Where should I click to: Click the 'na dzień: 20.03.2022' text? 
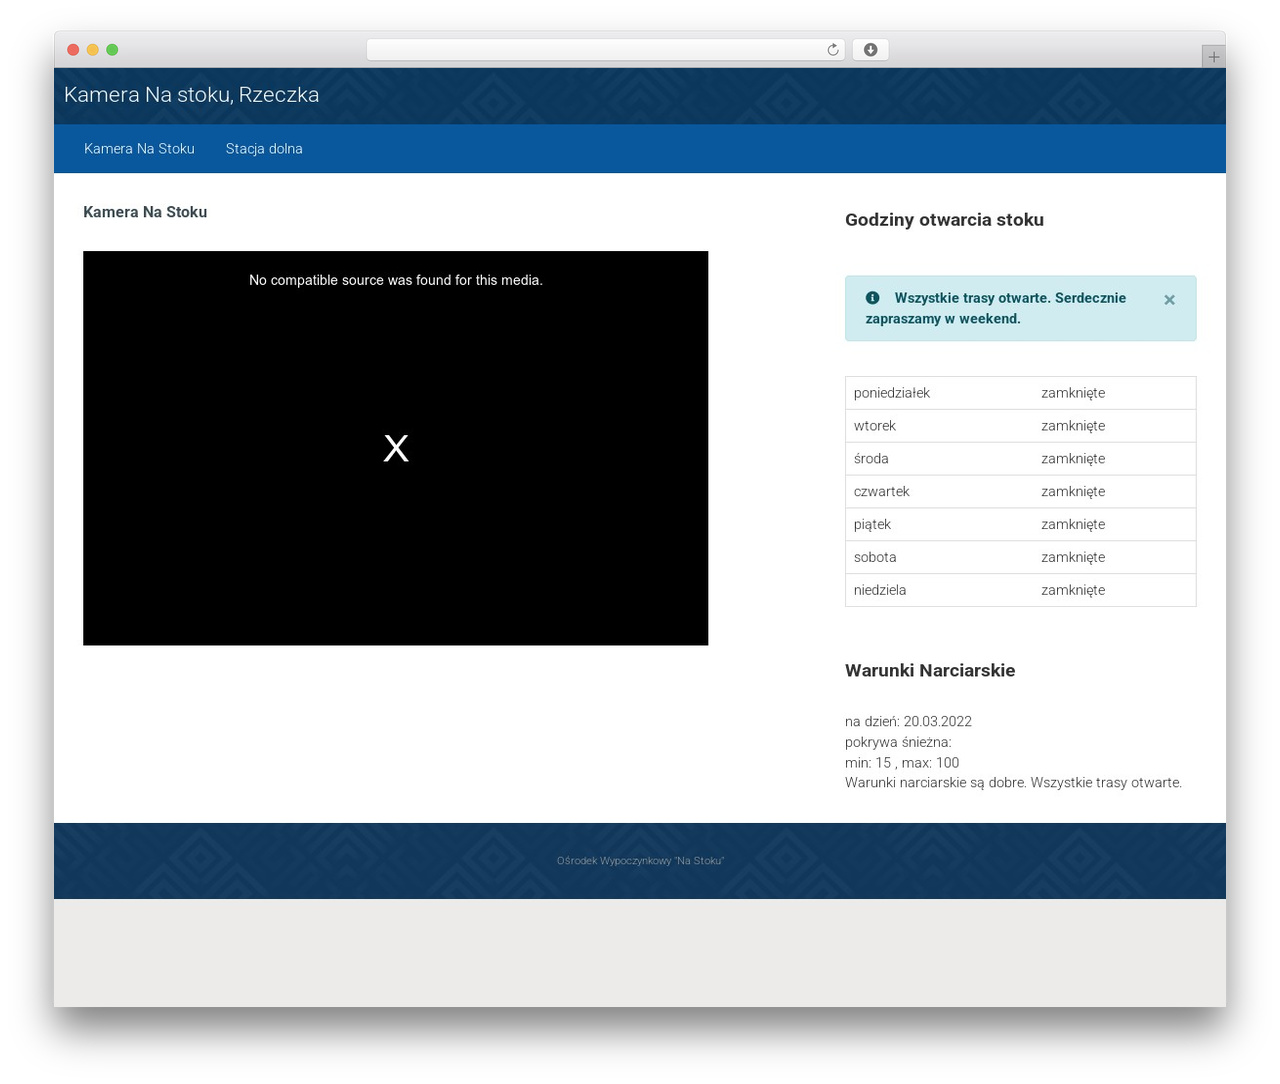coord(908,722)
